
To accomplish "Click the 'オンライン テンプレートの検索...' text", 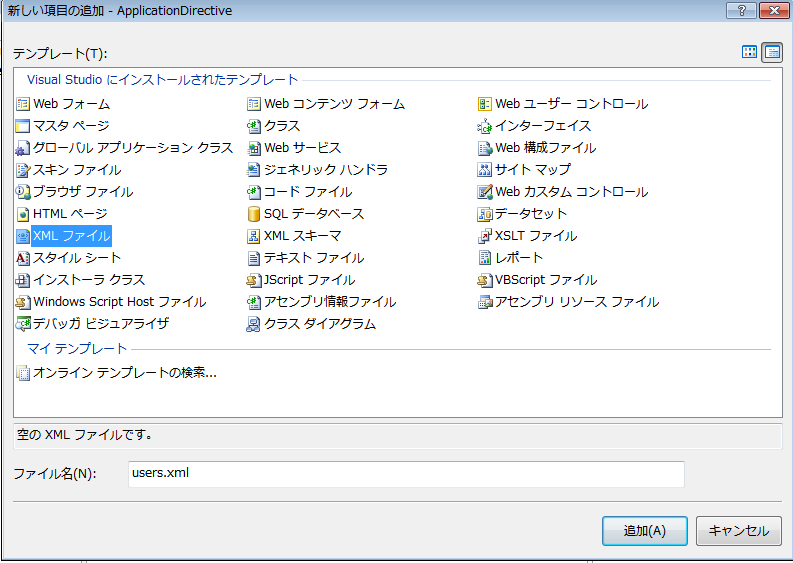I will pos(125,373).
